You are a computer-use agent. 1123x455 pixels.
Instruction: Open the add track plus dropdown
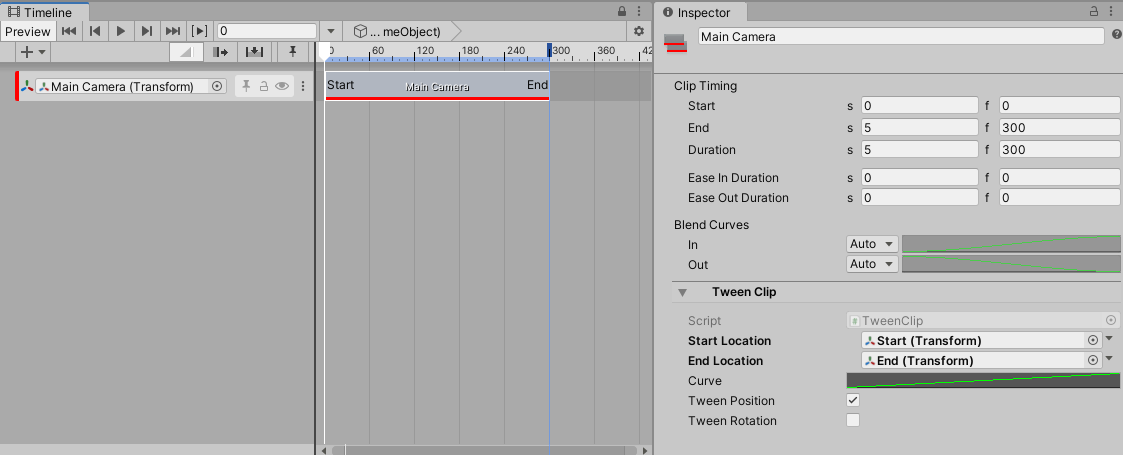(x=33, y=52)
